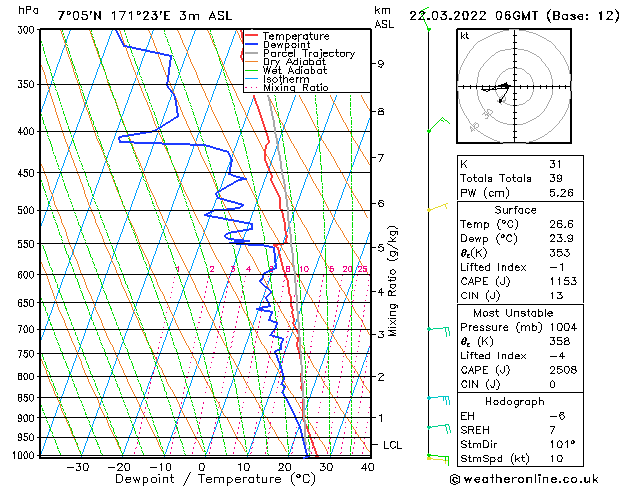Click the K index value 31
This screenshot has height=486, width=629.
coord(556,164)
